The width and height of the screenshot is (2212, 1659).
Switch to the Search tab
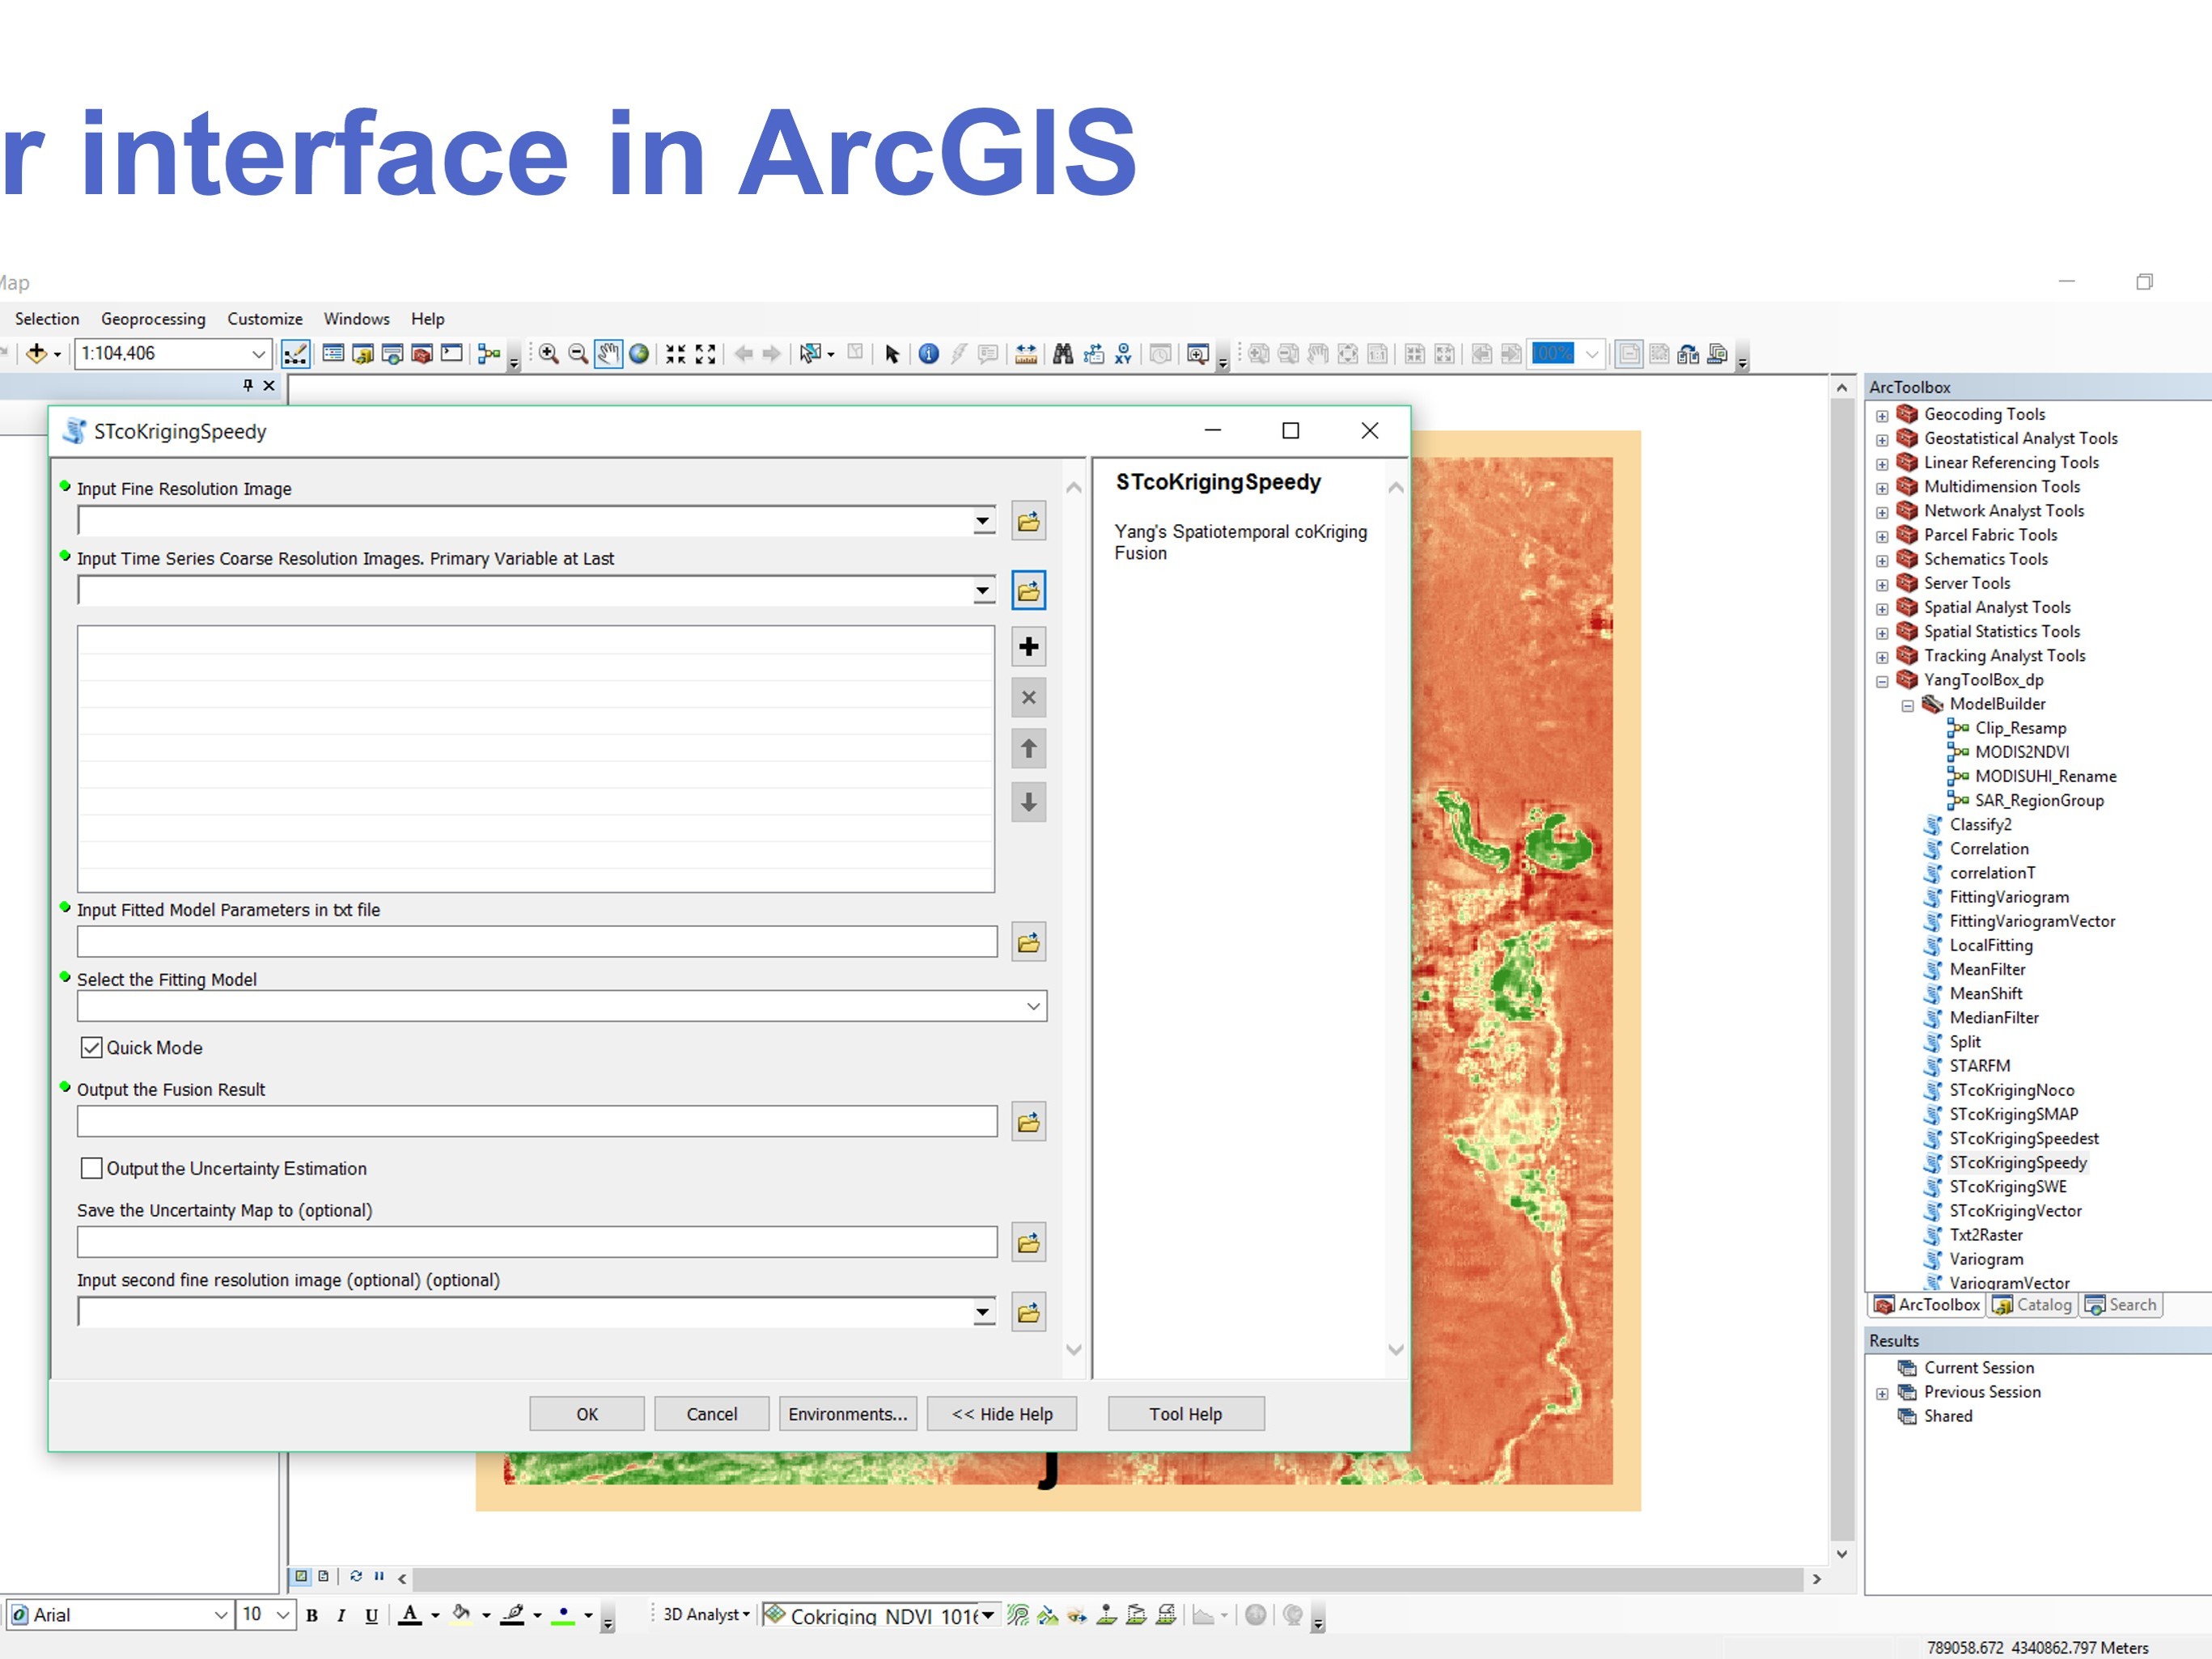pyautogui.click(x=2121, y=1305)
